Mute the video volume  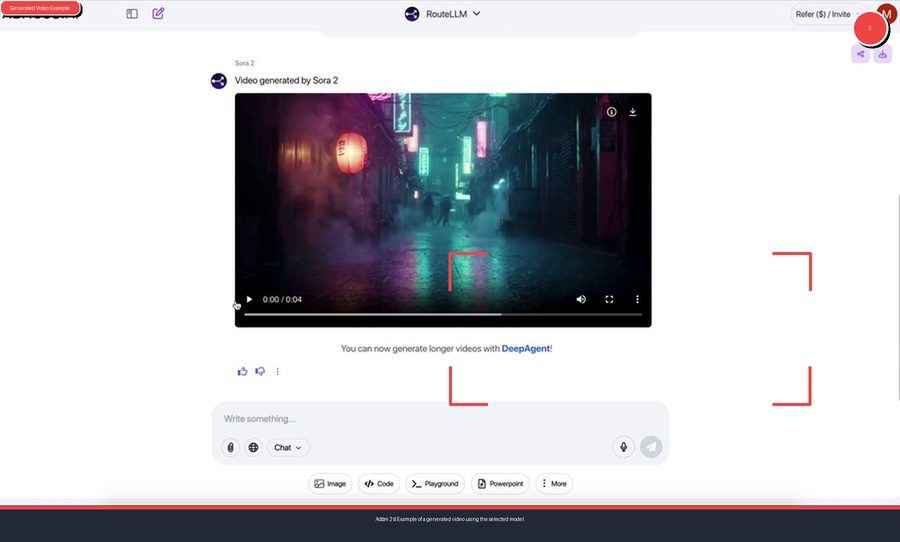click(x=581, y=299)
